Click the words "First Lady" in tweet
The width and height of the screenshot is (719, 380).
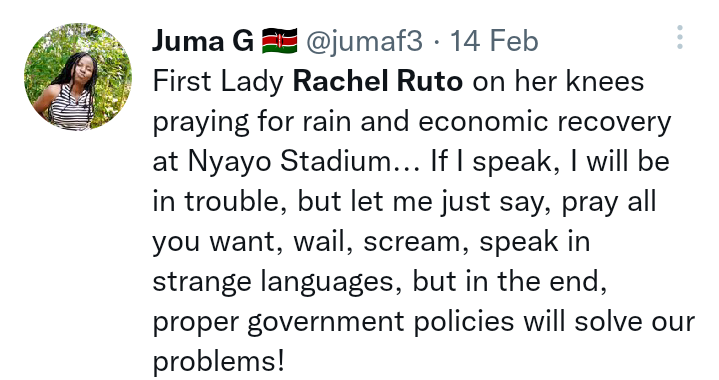pos(218,82)
